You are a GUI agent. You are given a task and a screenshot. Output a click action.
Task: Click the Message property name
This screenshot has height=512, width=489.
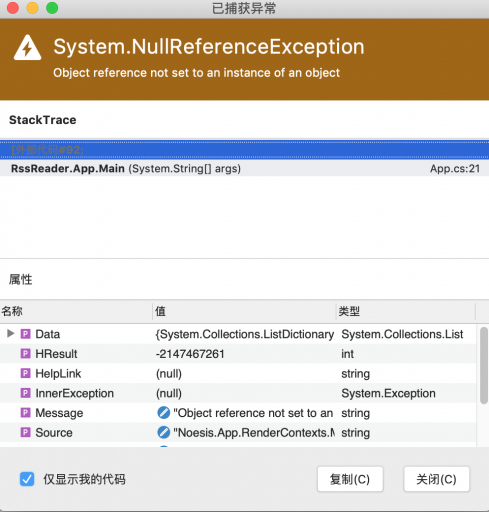pos(59,413)
